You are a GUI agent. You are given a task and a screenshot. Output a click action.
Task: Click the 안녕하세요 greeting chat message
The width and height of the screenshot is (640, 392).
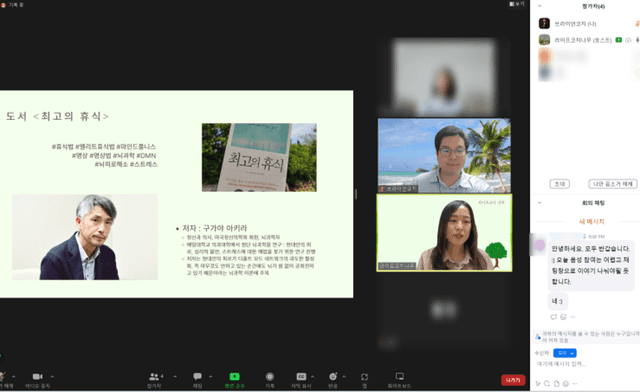pyautogui.click(x=591, y=265)
